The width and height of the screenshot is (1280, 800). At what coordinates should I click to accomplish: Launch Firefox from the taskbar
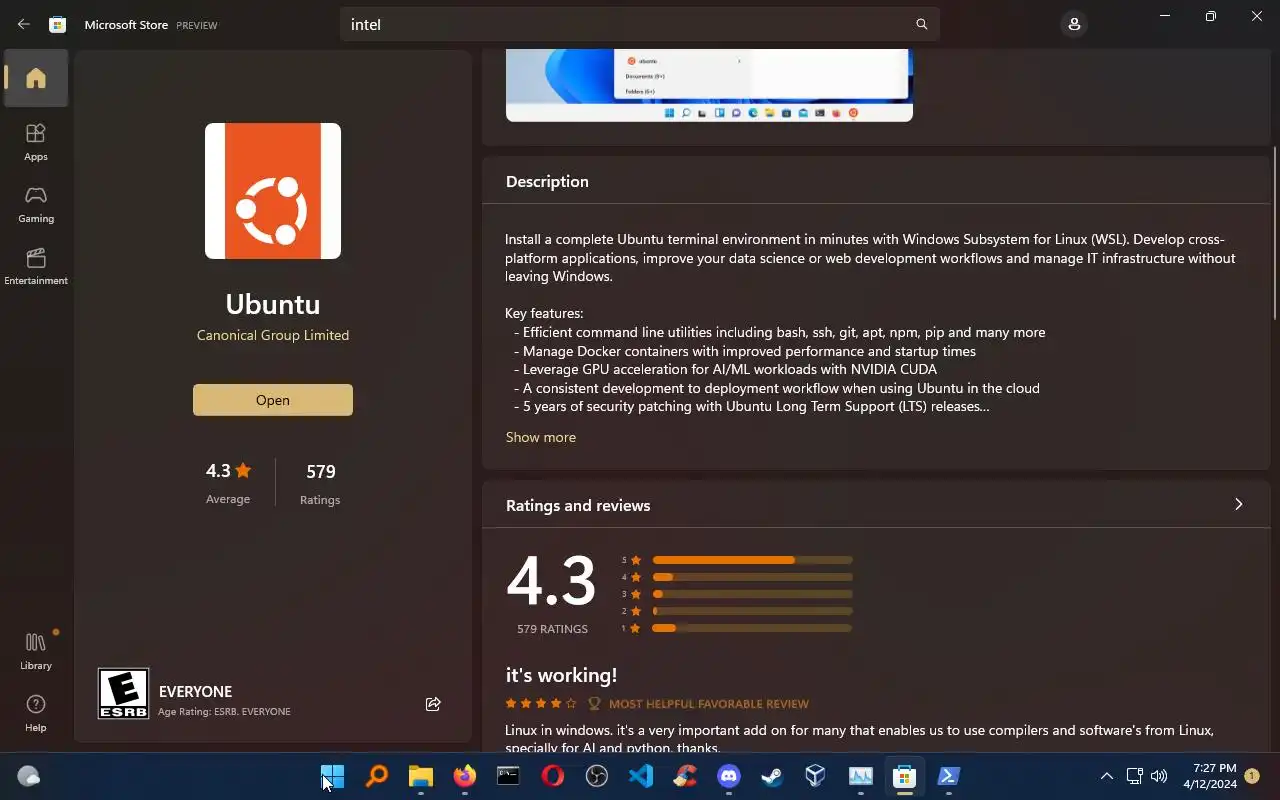pos(464,776)
